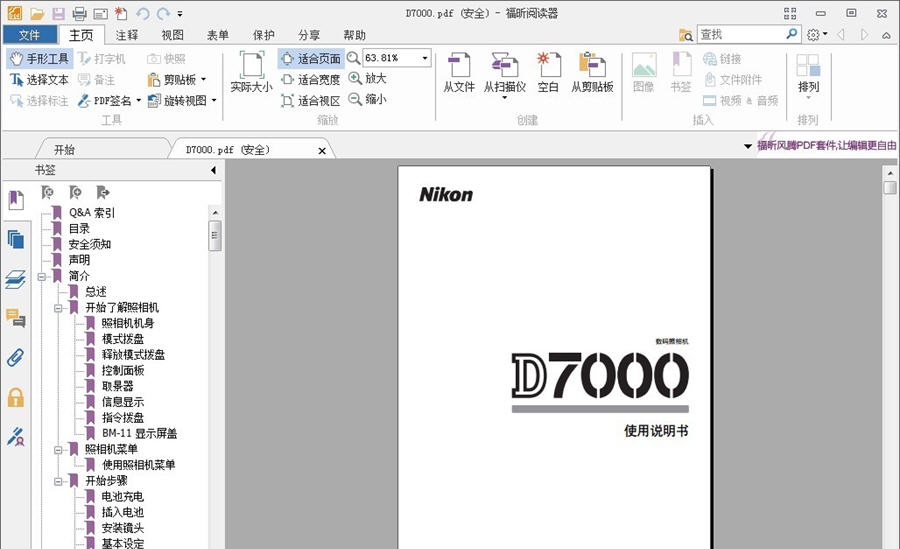Collapse the bookmarks panel with the arrow
Viewport: 900px width, 549px height.
[x=214, y=170]
